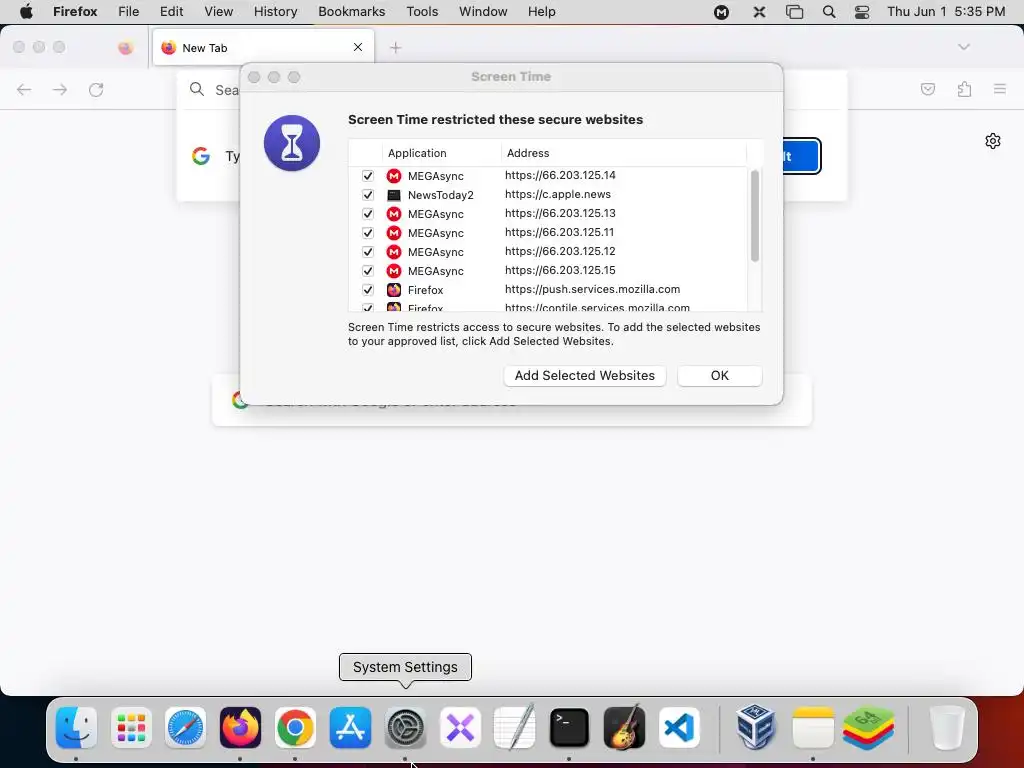
Task: Open the File menu
Action: point(129,12)
